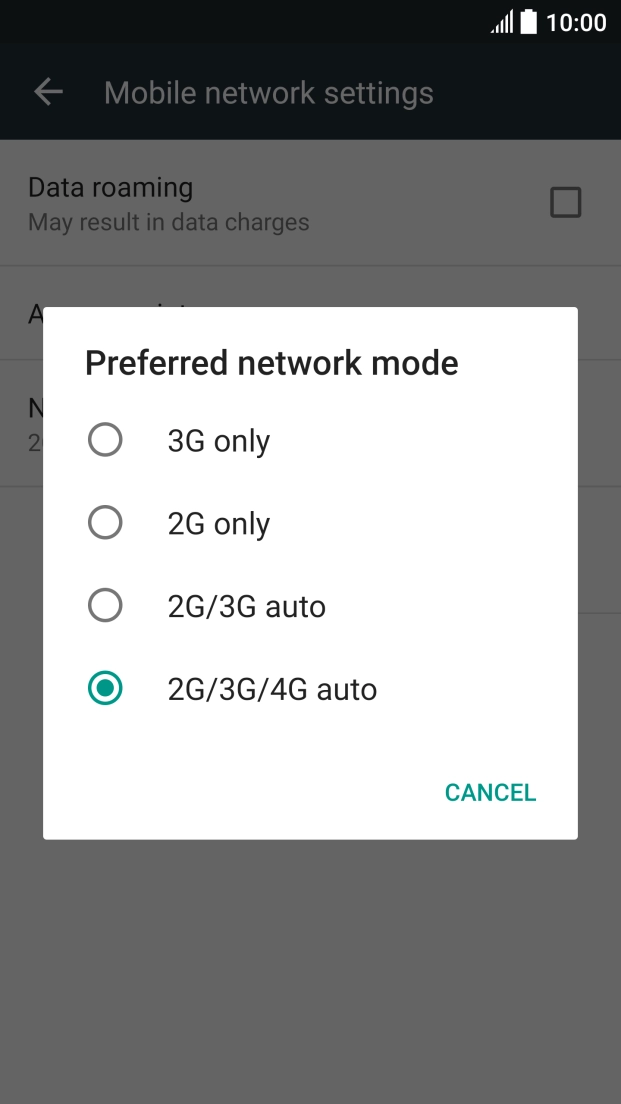
Task: Select the 3G only network mode
Action: pos(218,440)
